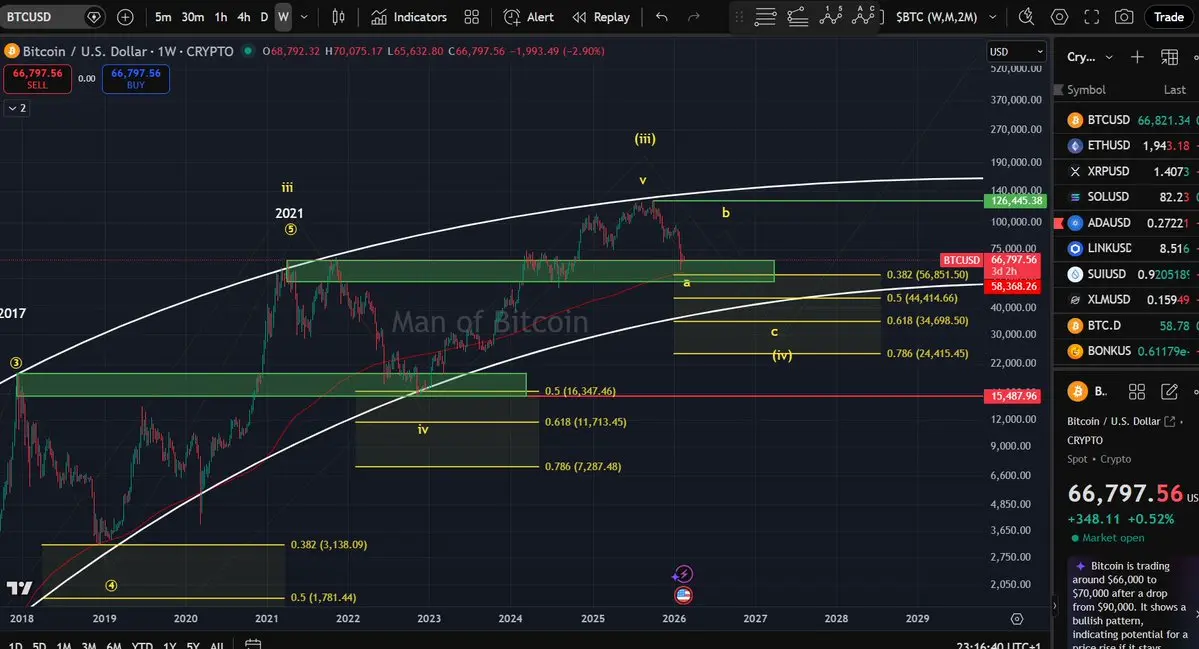Change the USD price scale currency dropdown
Screen dimensions: 1199x649
click(1016, 52)
